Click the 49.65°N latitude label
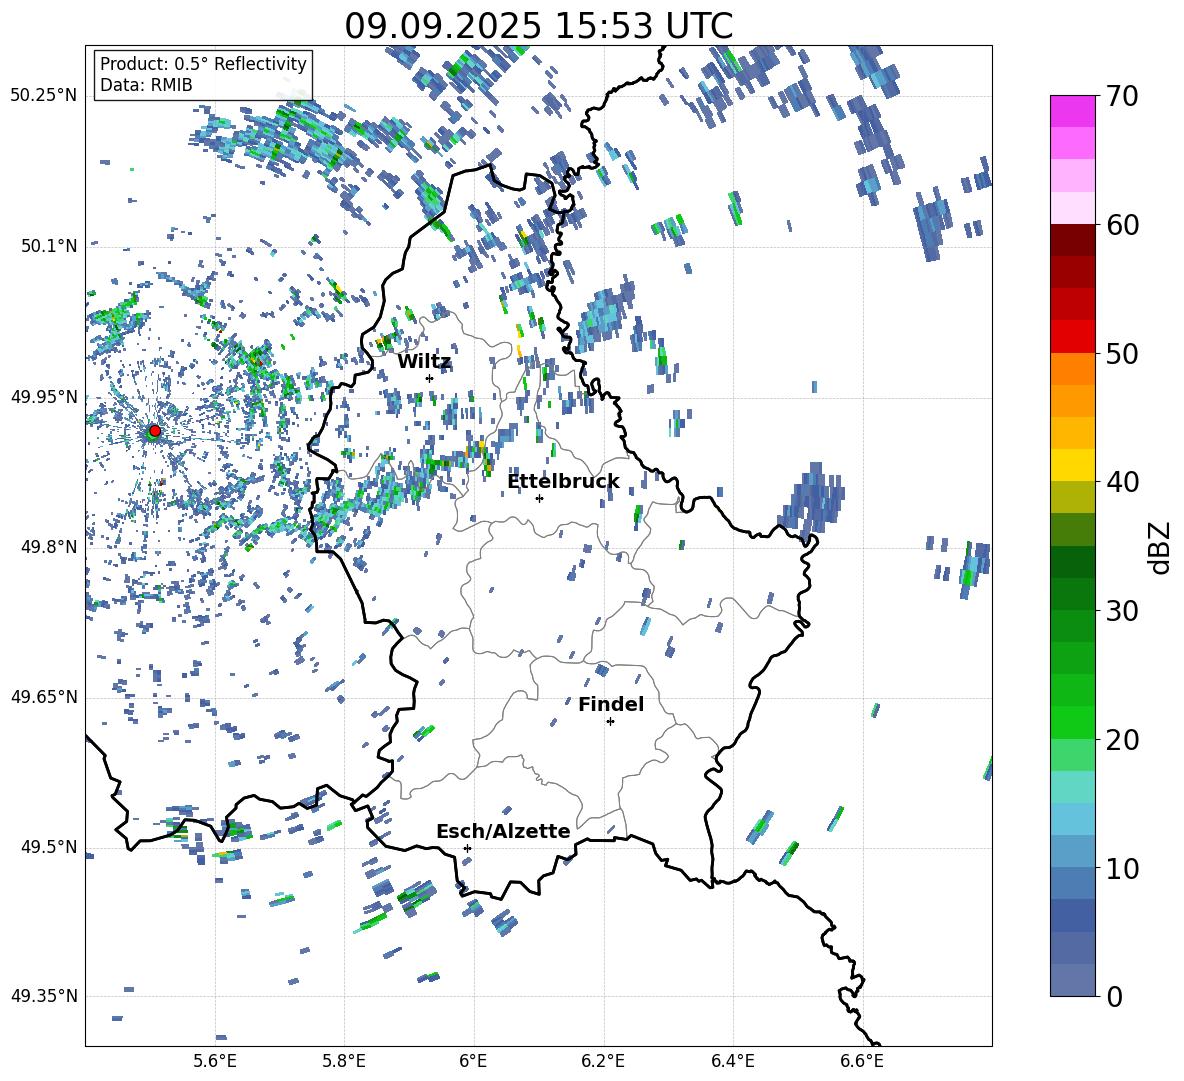 (x=44, y=696)
